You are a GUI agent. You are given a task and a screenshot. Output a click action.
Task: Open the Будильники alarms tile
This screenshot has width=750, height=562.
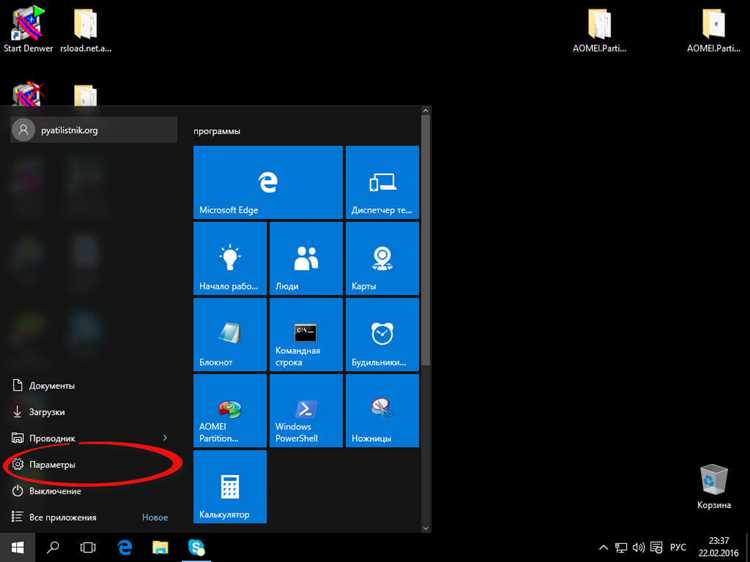[381, 334]
